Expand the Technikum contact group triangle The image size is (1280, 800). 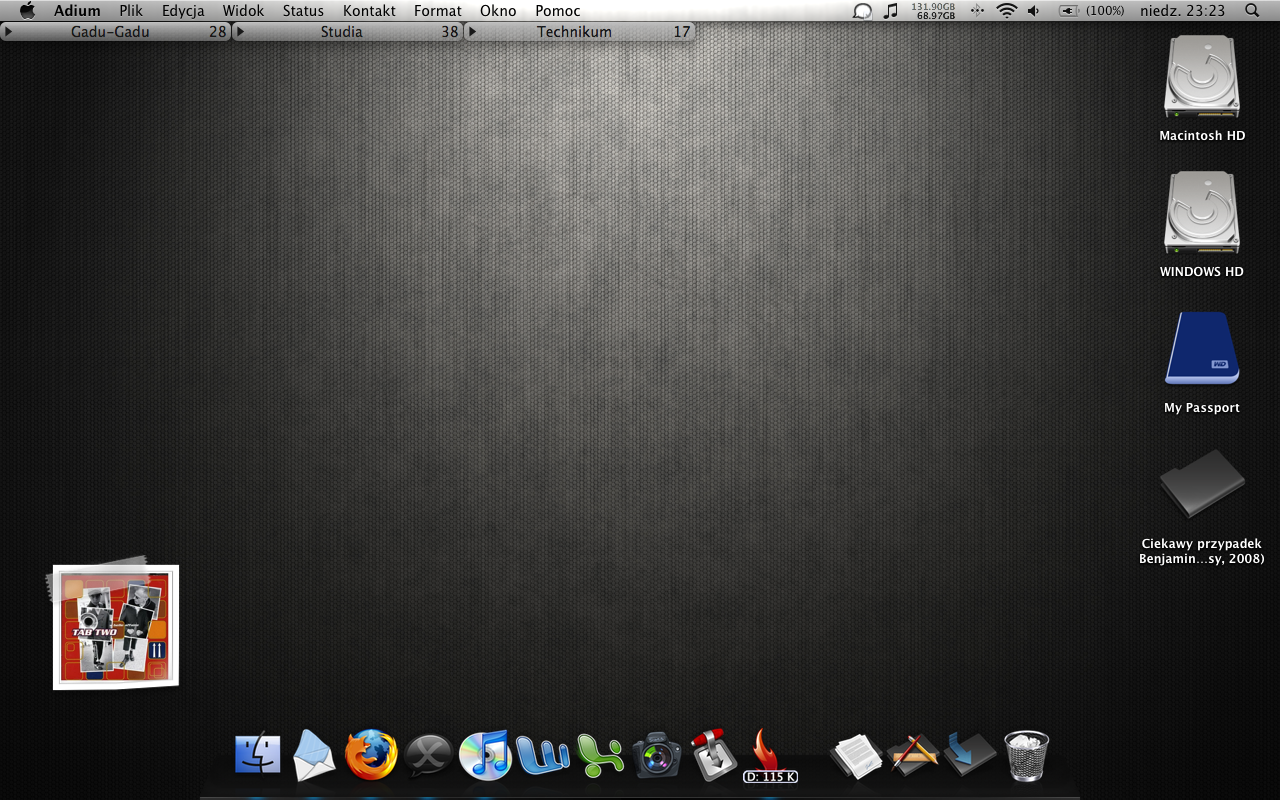coord(472,32)
